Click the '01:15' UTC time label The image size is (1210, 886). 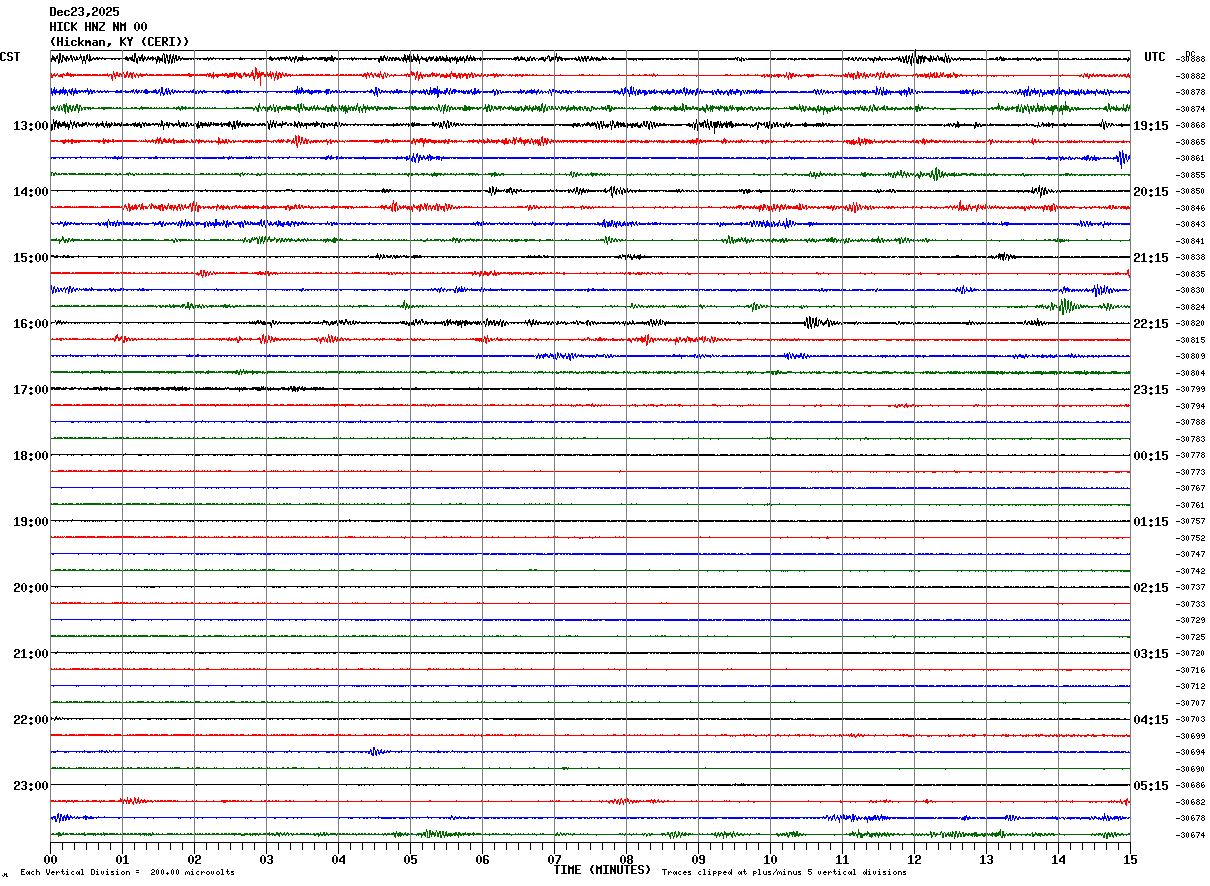pyautogui.click(x=1150, y=522)
